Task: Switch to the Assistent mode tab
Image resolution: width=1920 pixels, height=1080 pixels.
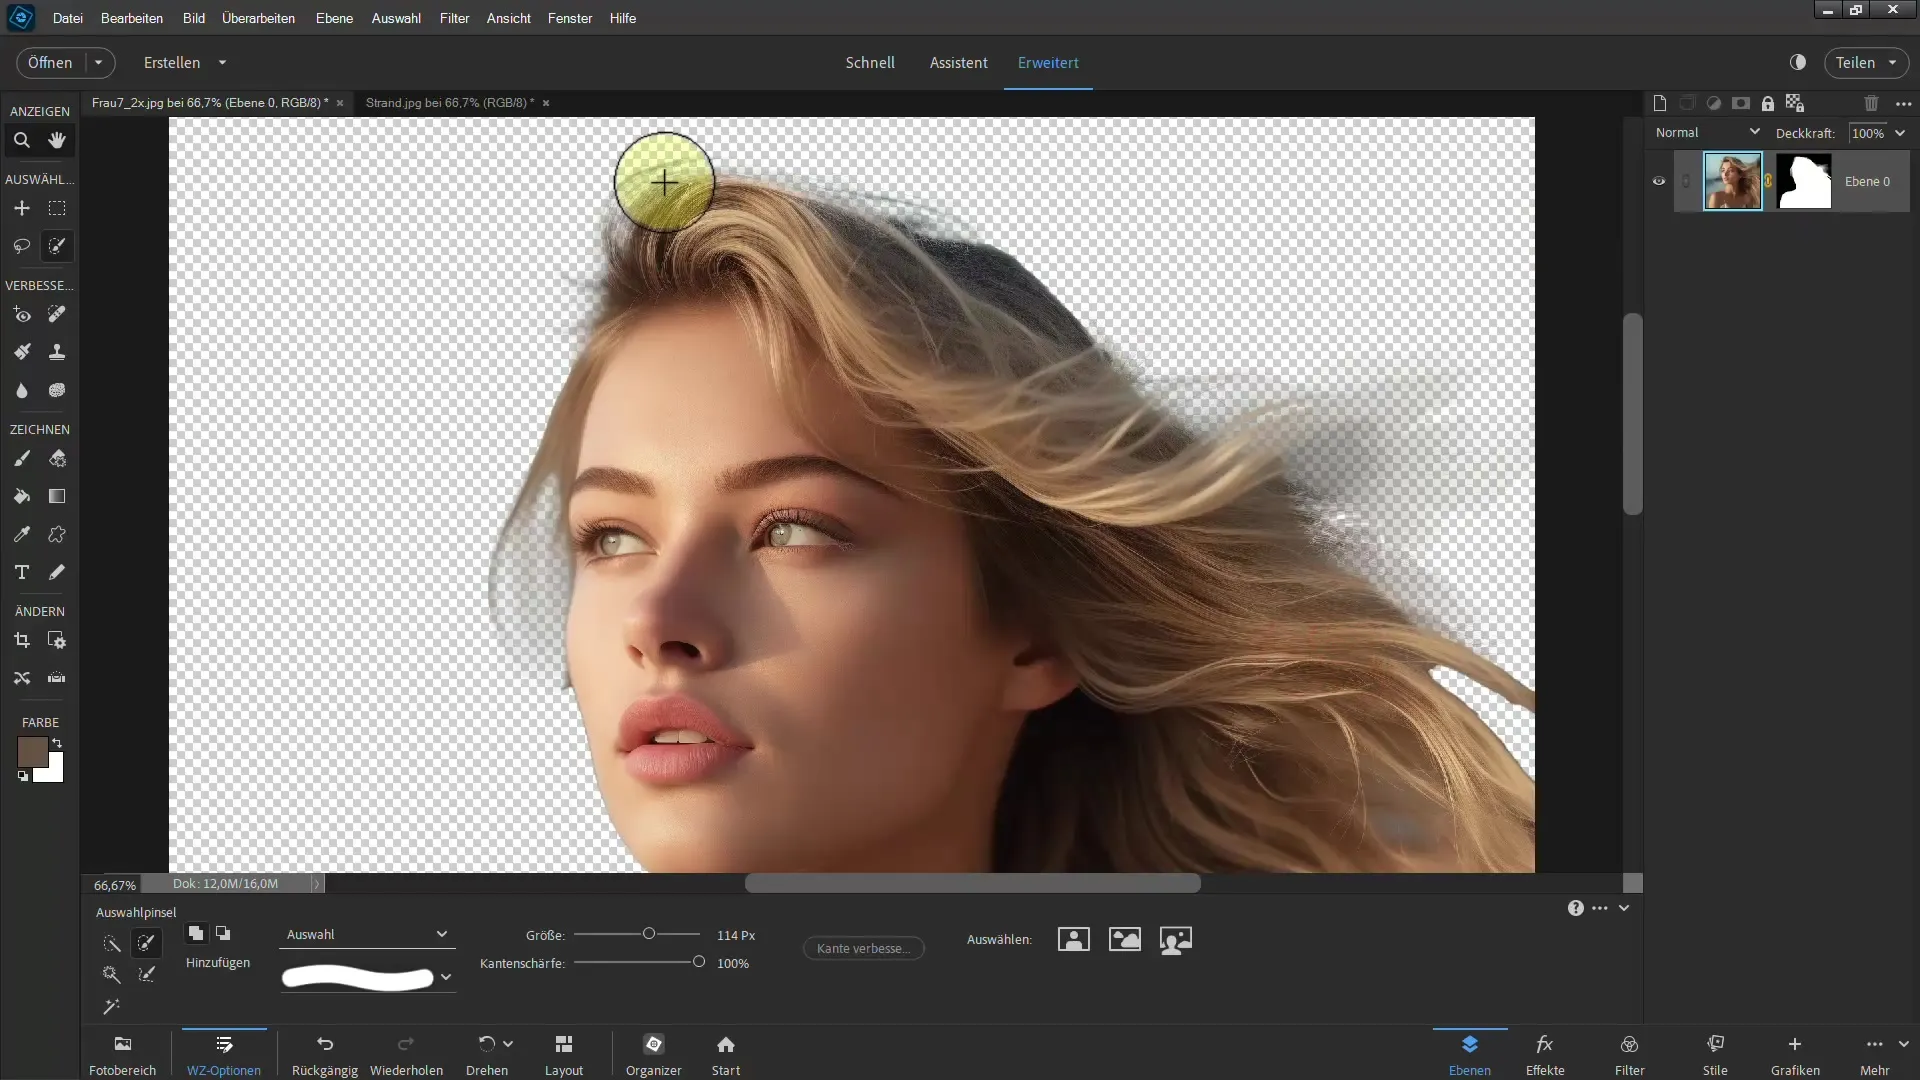Action: point(958,62)
